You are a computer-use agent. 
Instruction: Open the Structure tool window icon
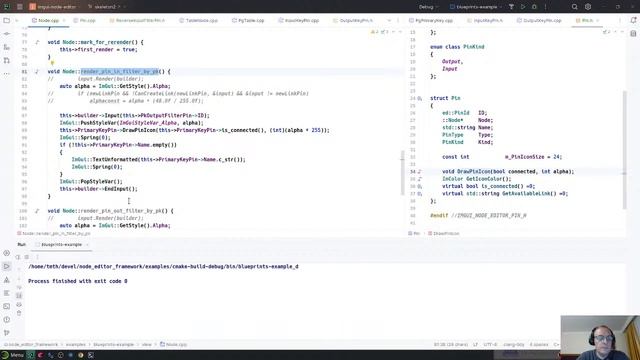tap(7, 47)
